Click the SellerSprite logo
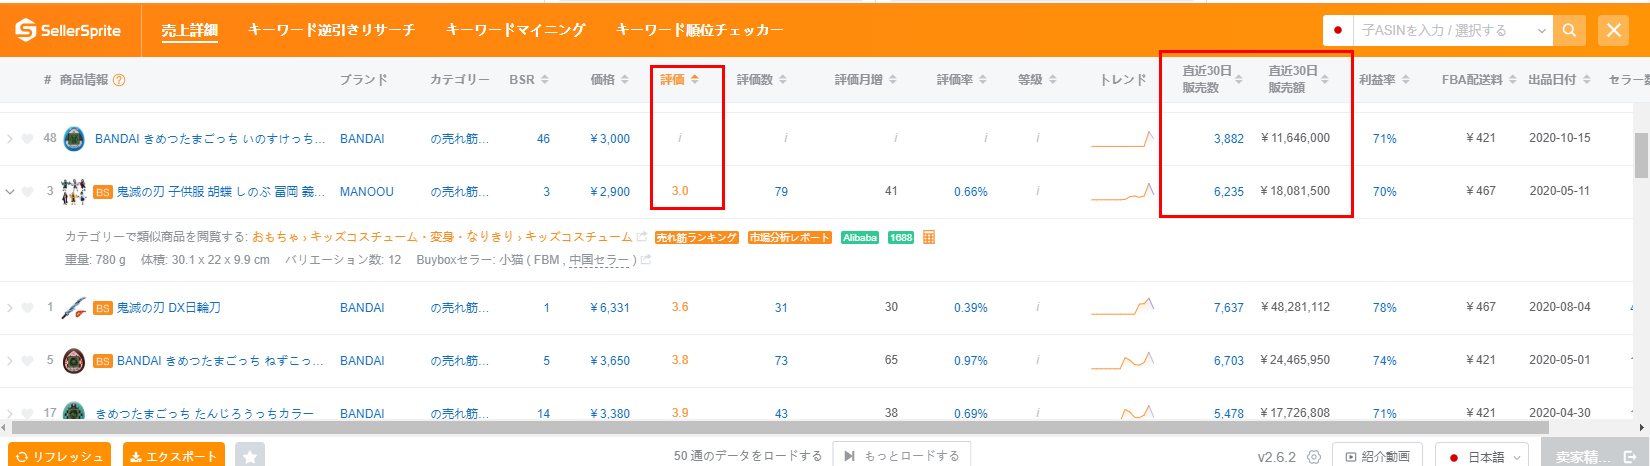 68,30
